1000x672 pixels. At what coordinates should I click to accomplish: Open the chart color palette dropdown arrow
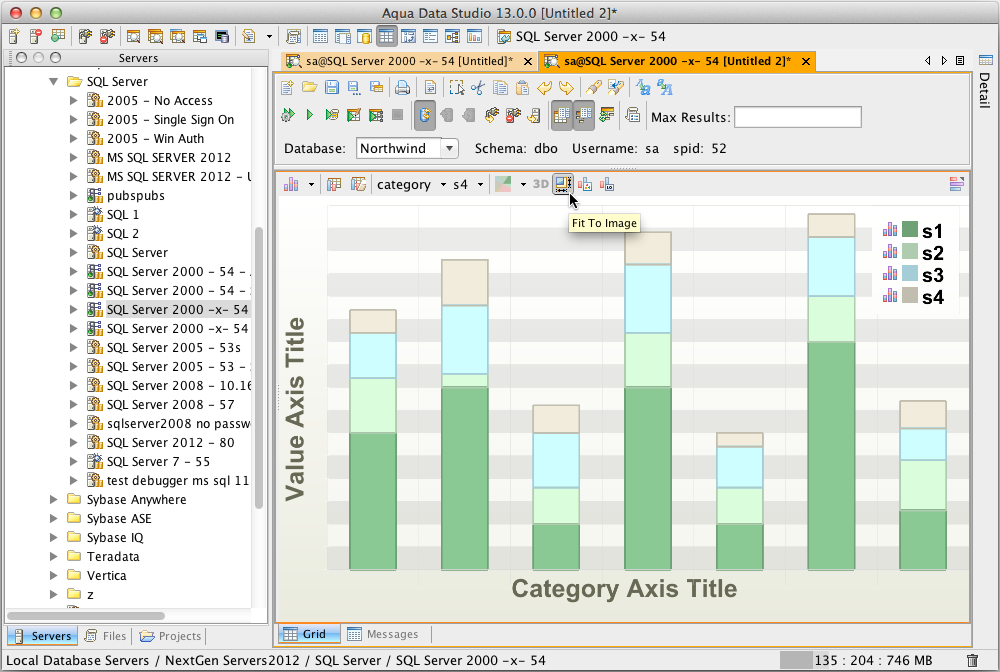tap(523, 185)
